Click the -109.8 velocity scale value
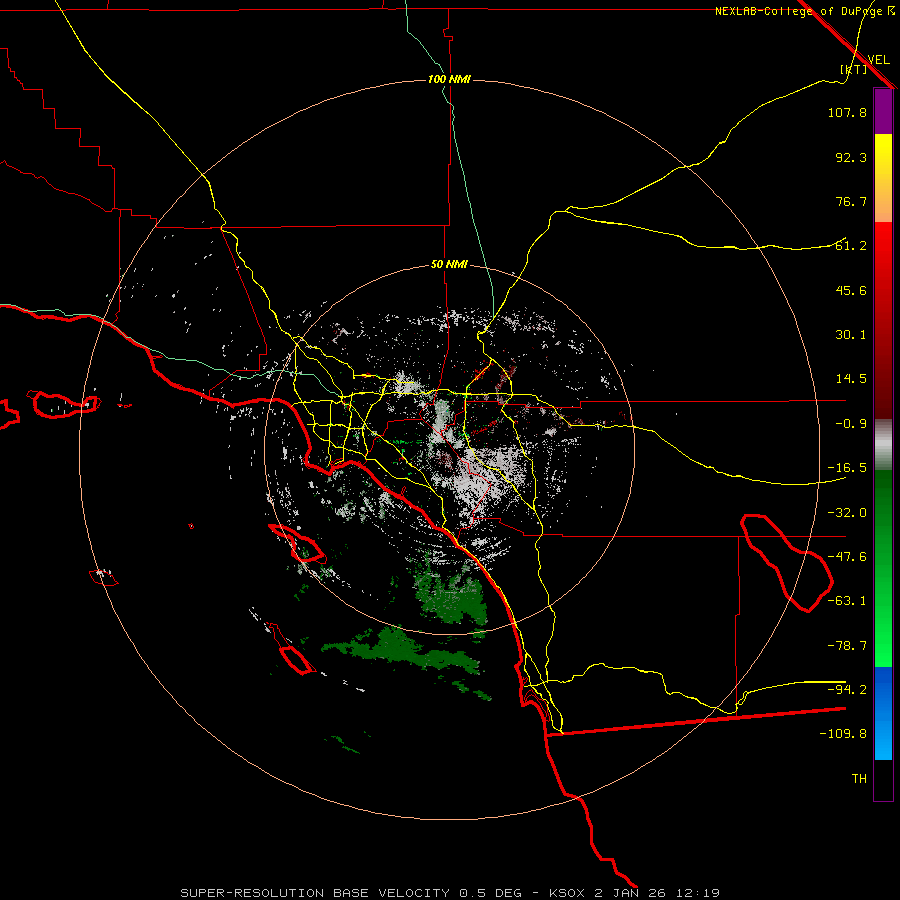900x900 pixels. pyautogui.click(x=843, y=734)
